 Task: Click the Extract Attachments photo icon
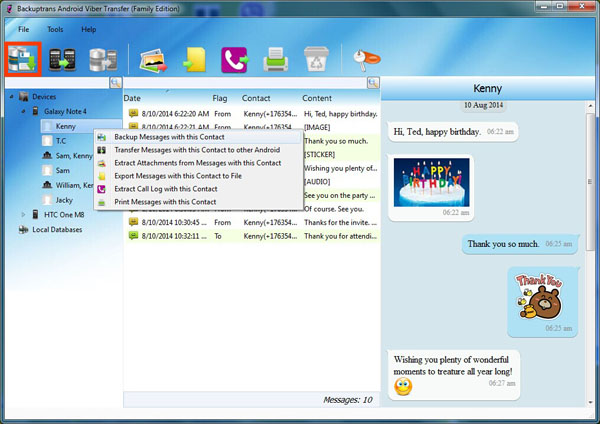pyautogui.click(x=153, y=60)
